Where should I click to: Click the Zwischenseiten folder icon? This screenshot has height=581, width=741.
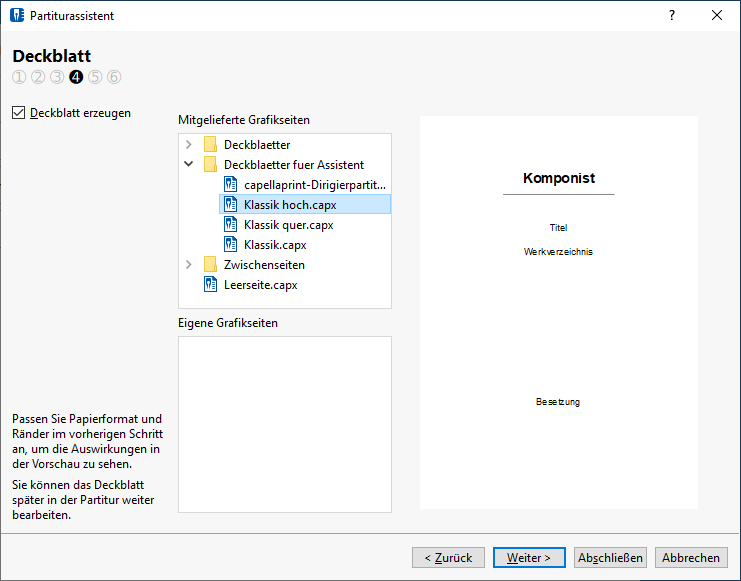coord(210,265)
